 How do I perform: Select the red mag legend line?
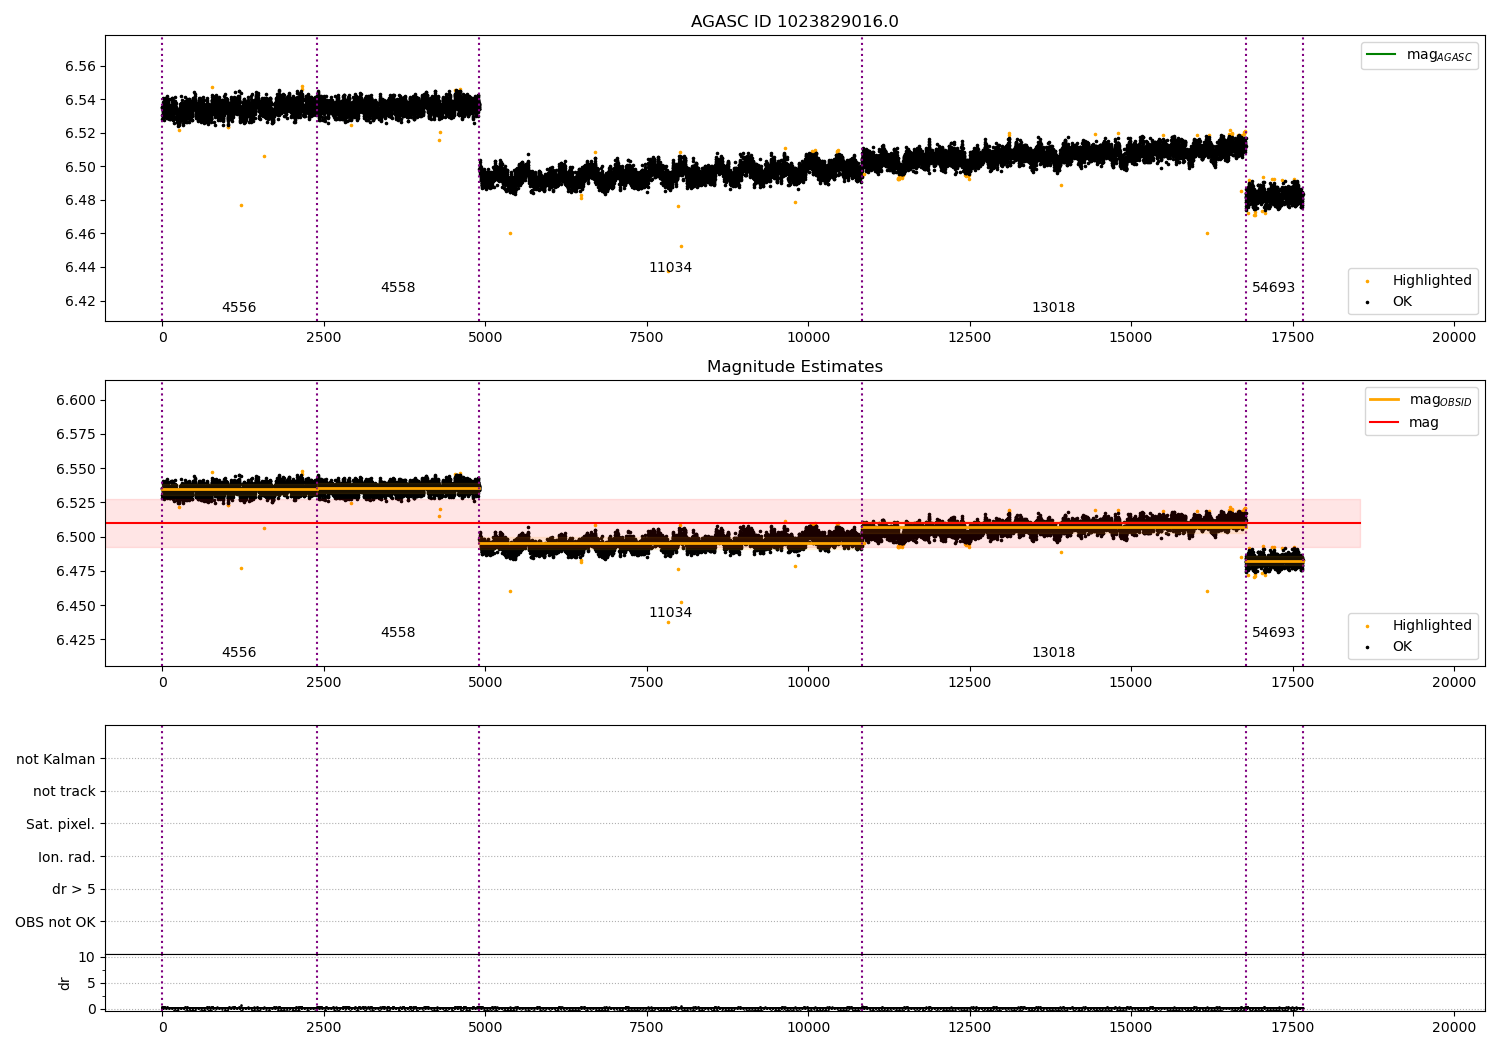coord(1384,422)
